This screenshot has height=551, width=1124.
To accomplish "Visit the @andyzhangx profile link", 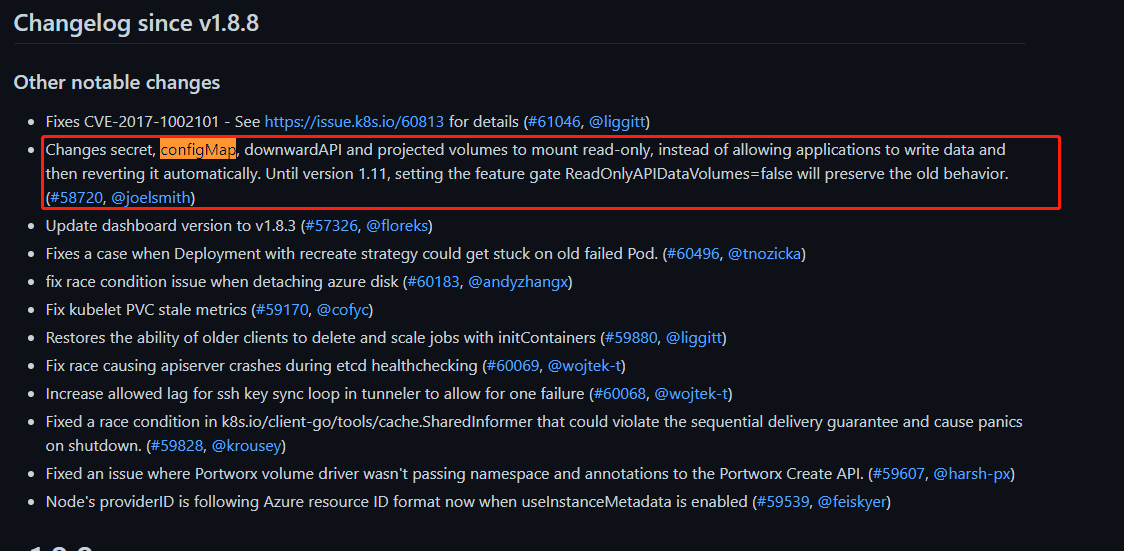I will pos(518,282).
